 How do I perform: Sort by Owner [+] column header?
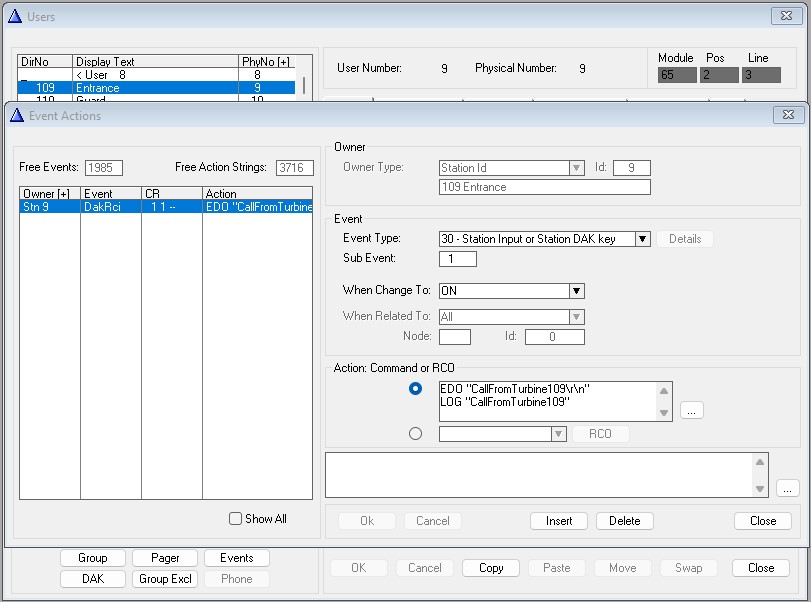click(x=49, y=194)
